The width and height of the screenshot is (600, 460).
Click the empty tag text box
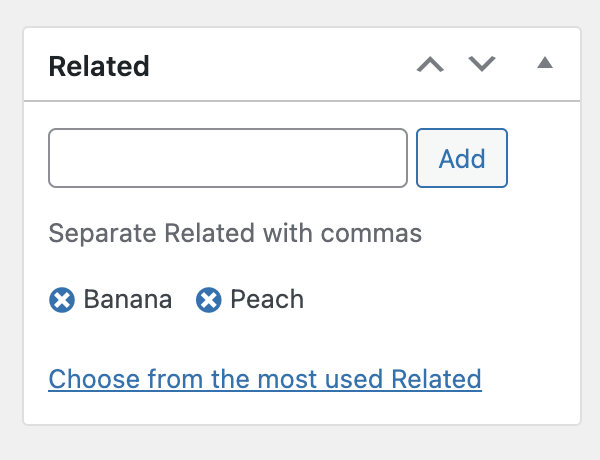click(228, 158)
